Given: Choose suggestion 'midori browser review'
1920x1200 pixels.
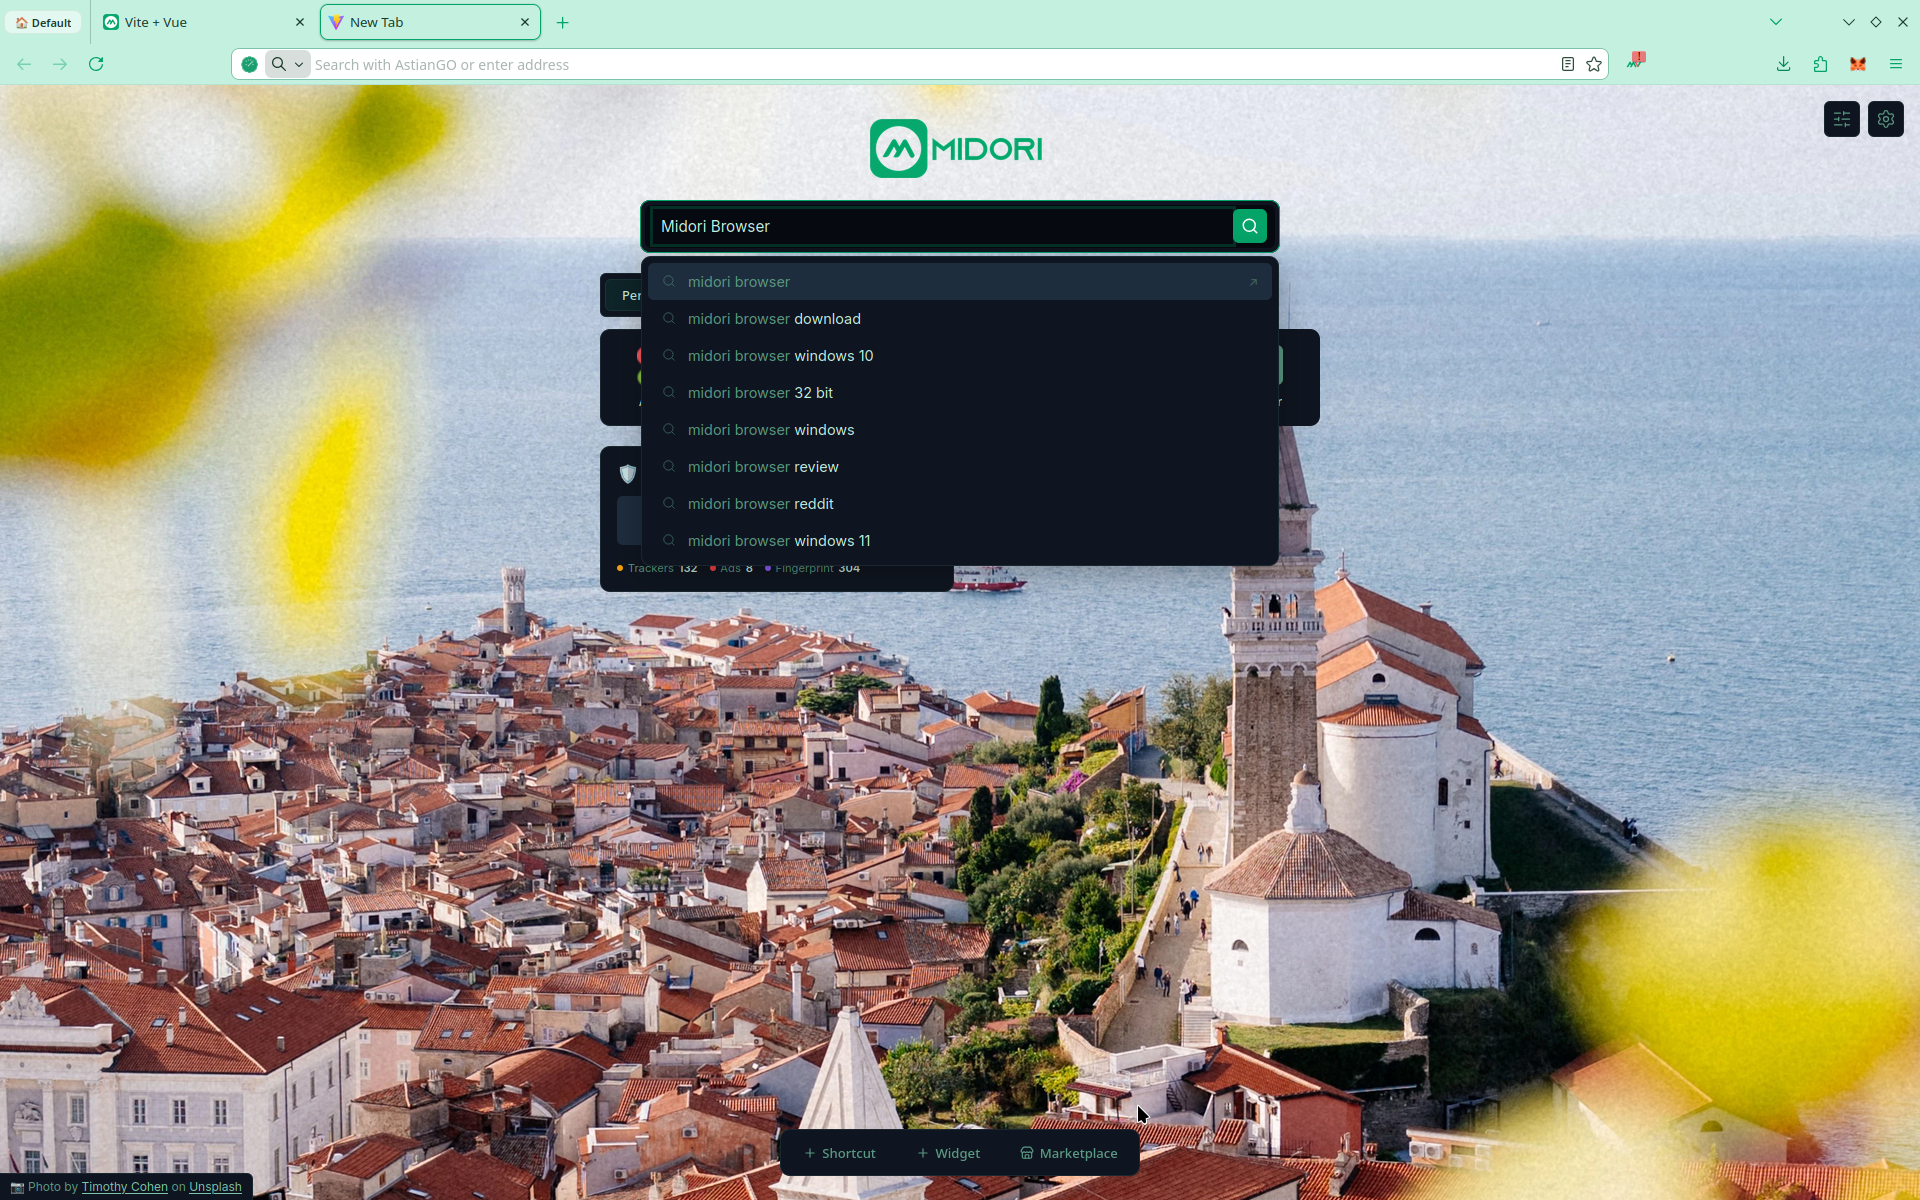Looking at the screenshot, I should (959, 467).
